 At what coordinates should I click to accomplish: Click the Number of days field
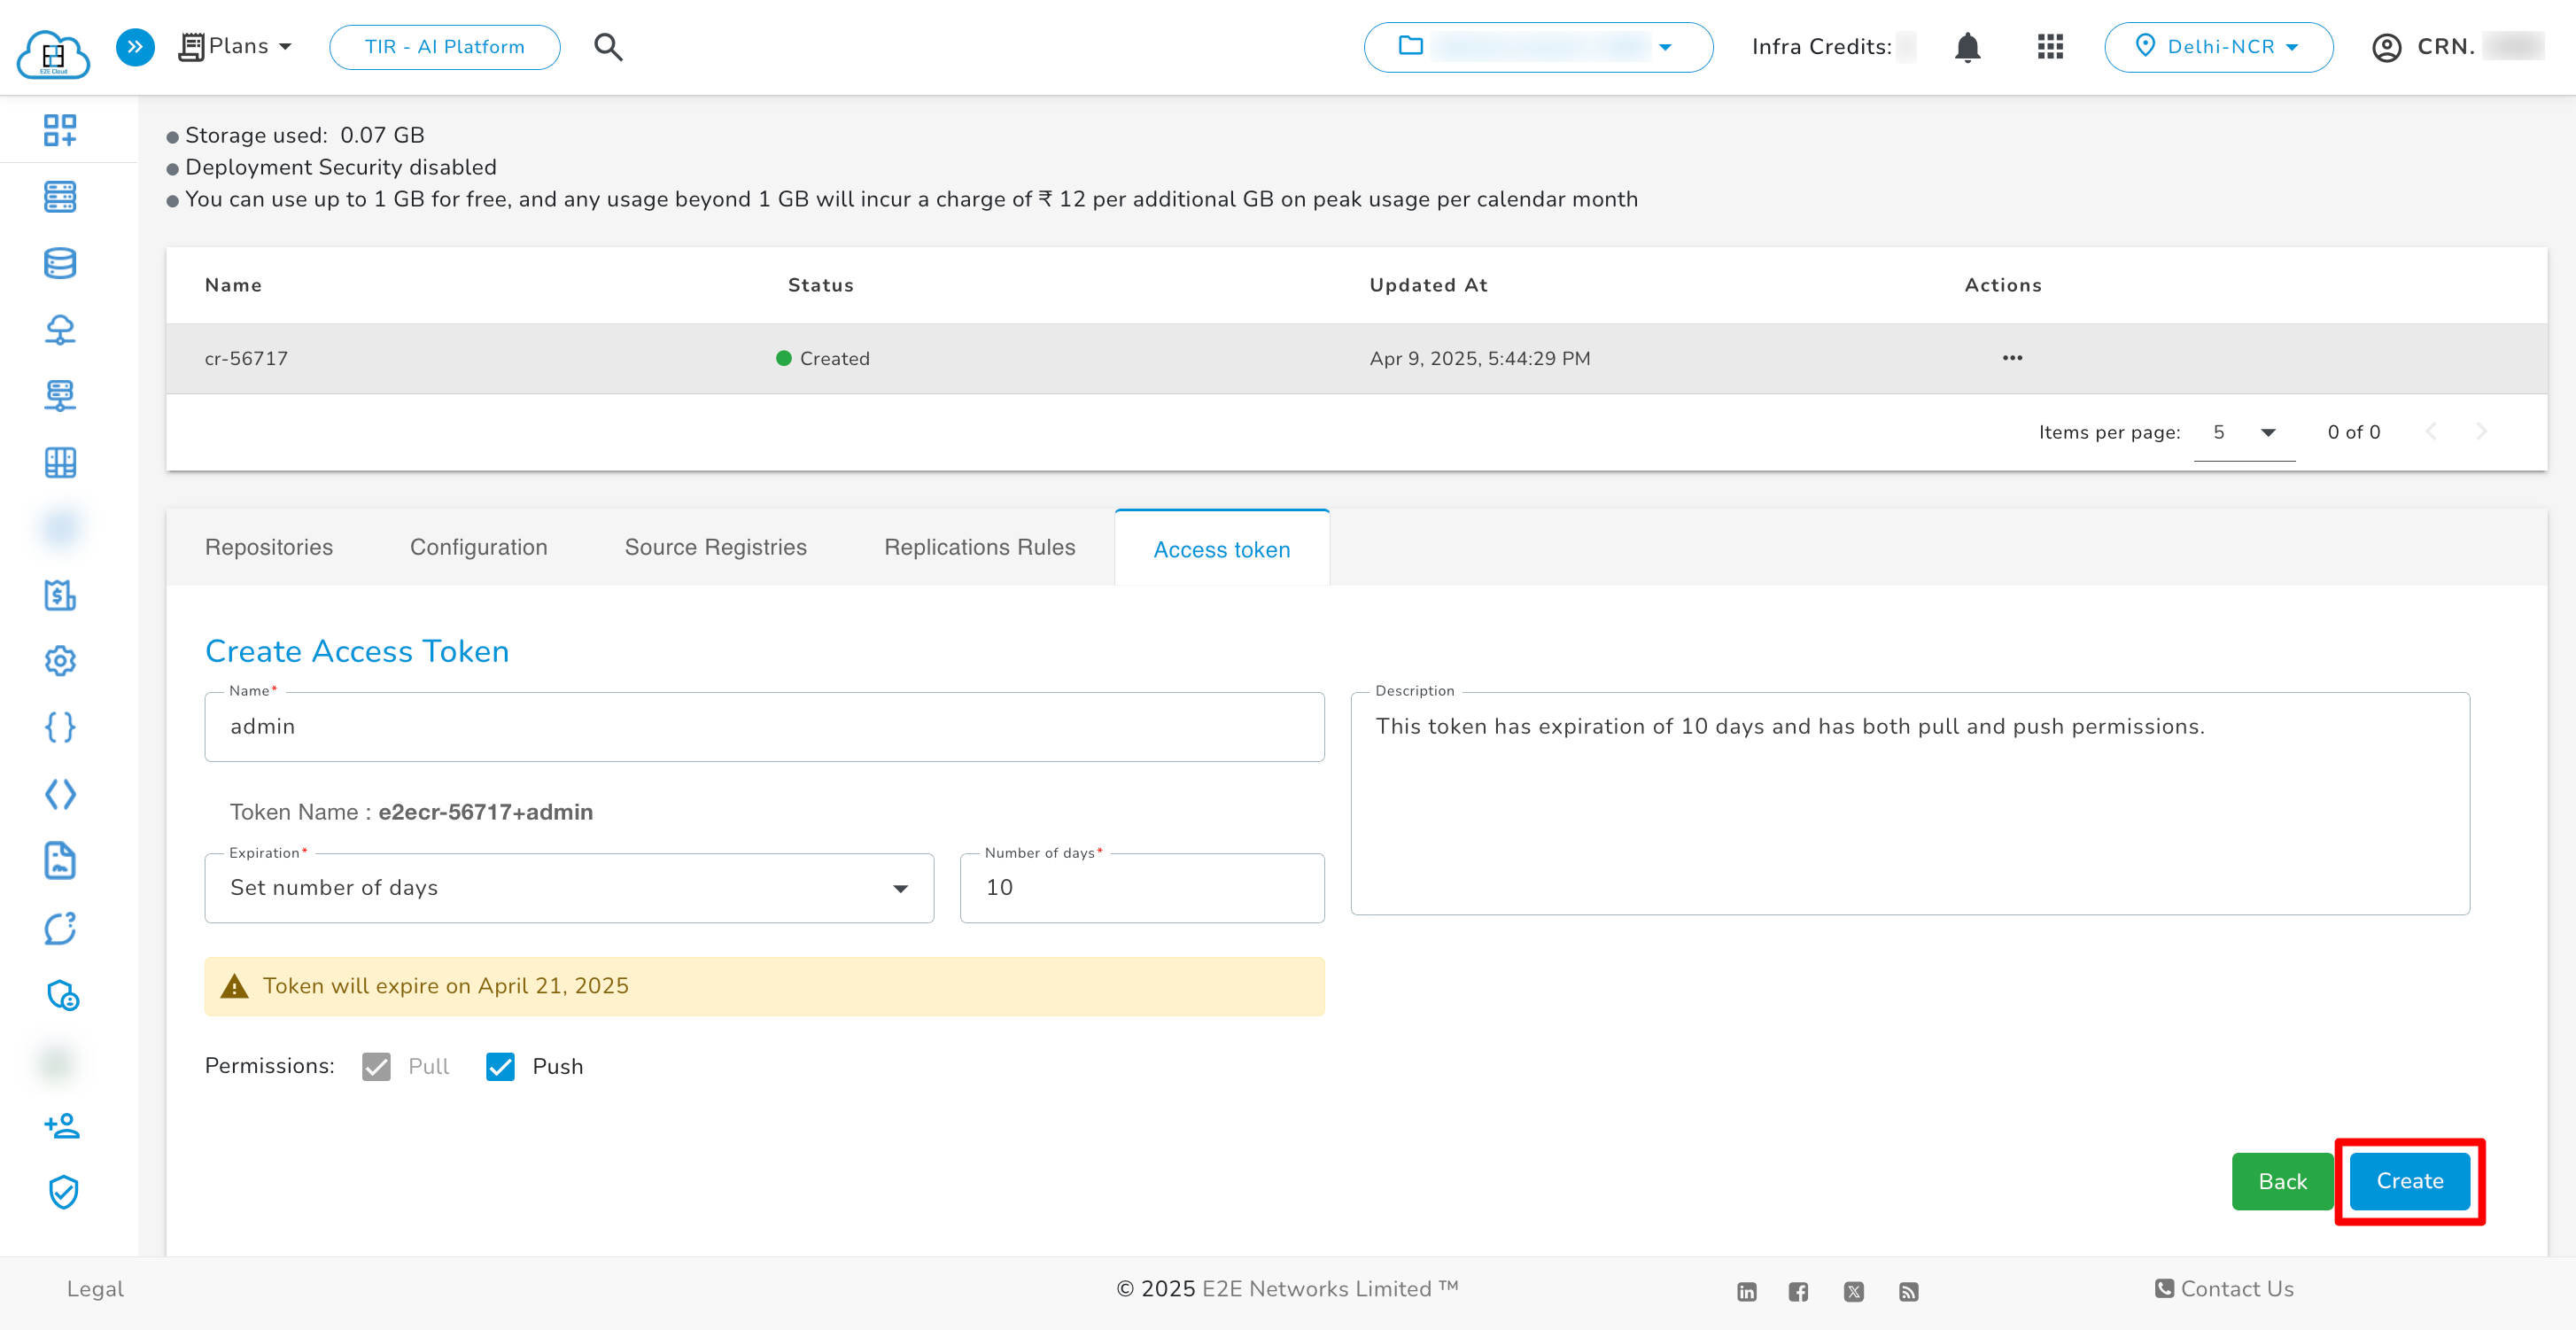[1141, 888]
